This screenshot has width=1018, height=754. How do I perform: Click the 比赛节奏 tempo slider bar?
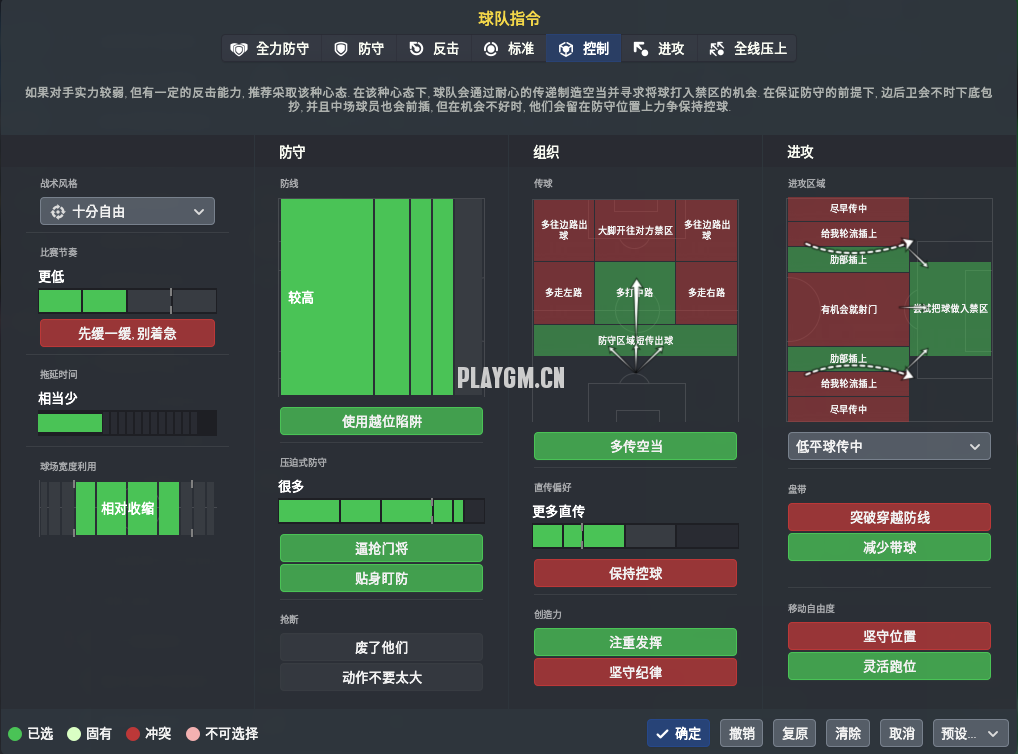coord(127,301)
